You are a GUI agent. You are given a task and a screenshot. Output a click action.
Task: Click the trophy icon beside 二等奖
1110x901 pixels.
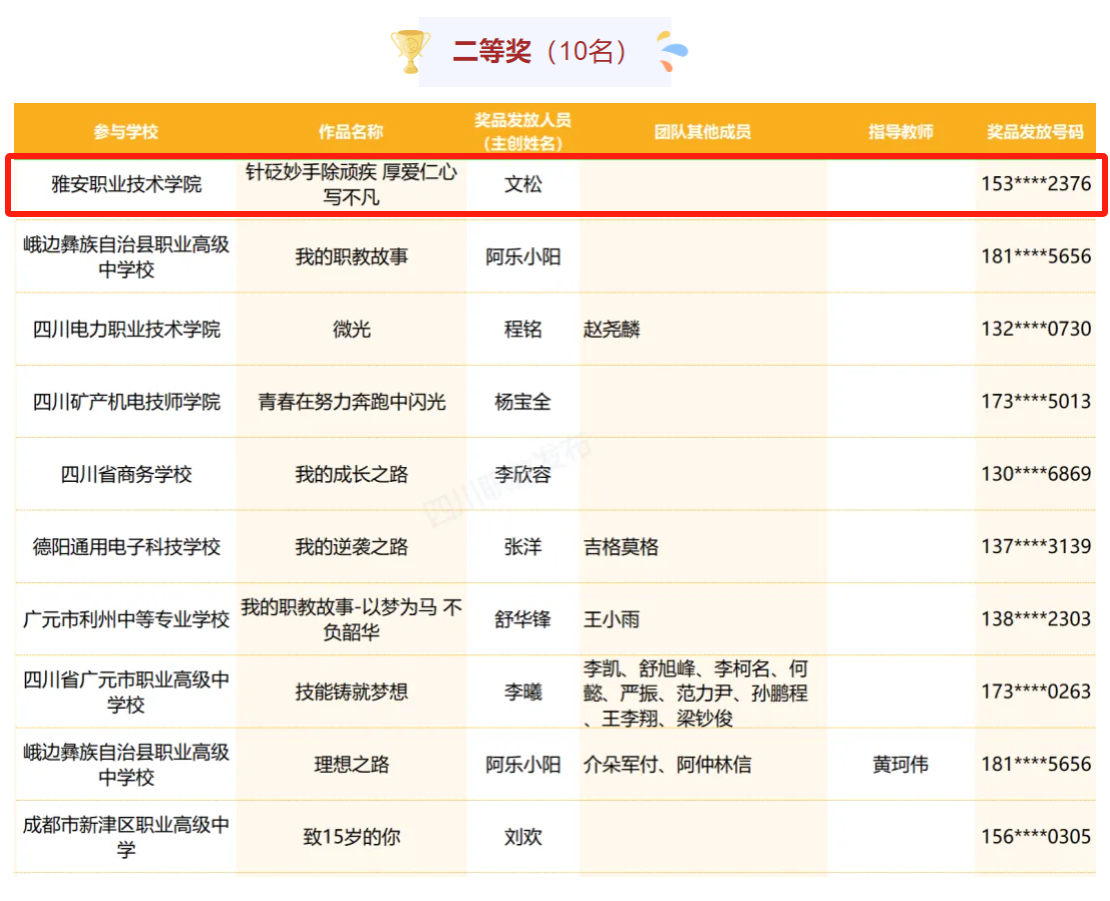410,51
